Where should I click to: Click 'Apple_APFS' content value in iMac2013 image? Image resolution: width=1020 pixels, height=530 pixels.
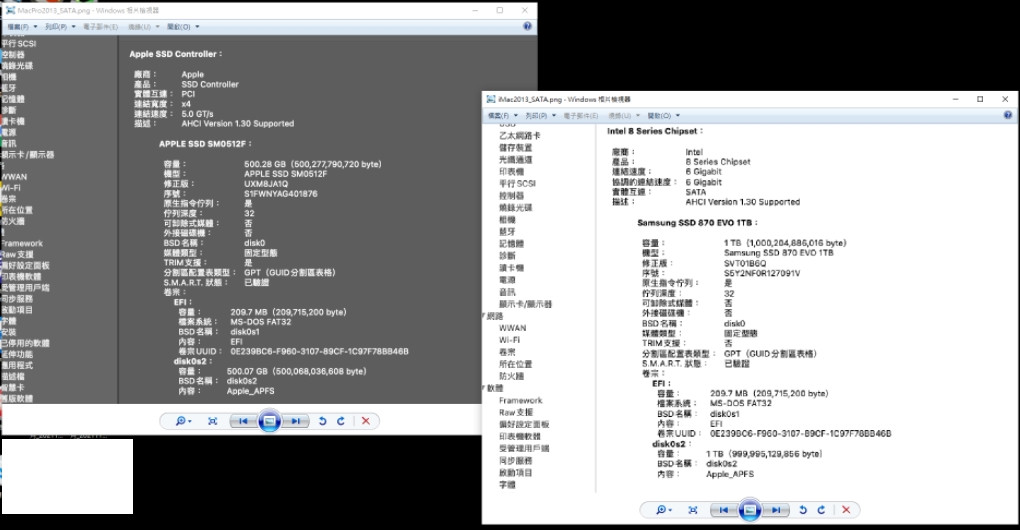(730, 474)
